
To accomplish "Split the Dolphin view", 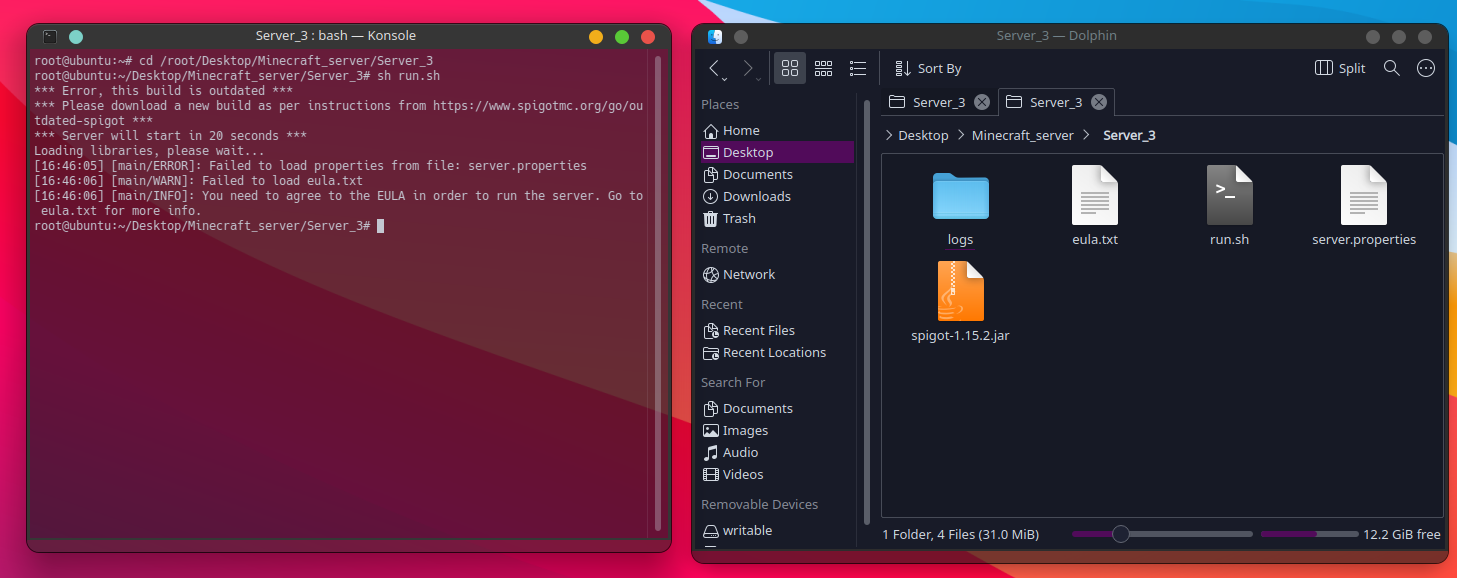I will coord(1340,68).
